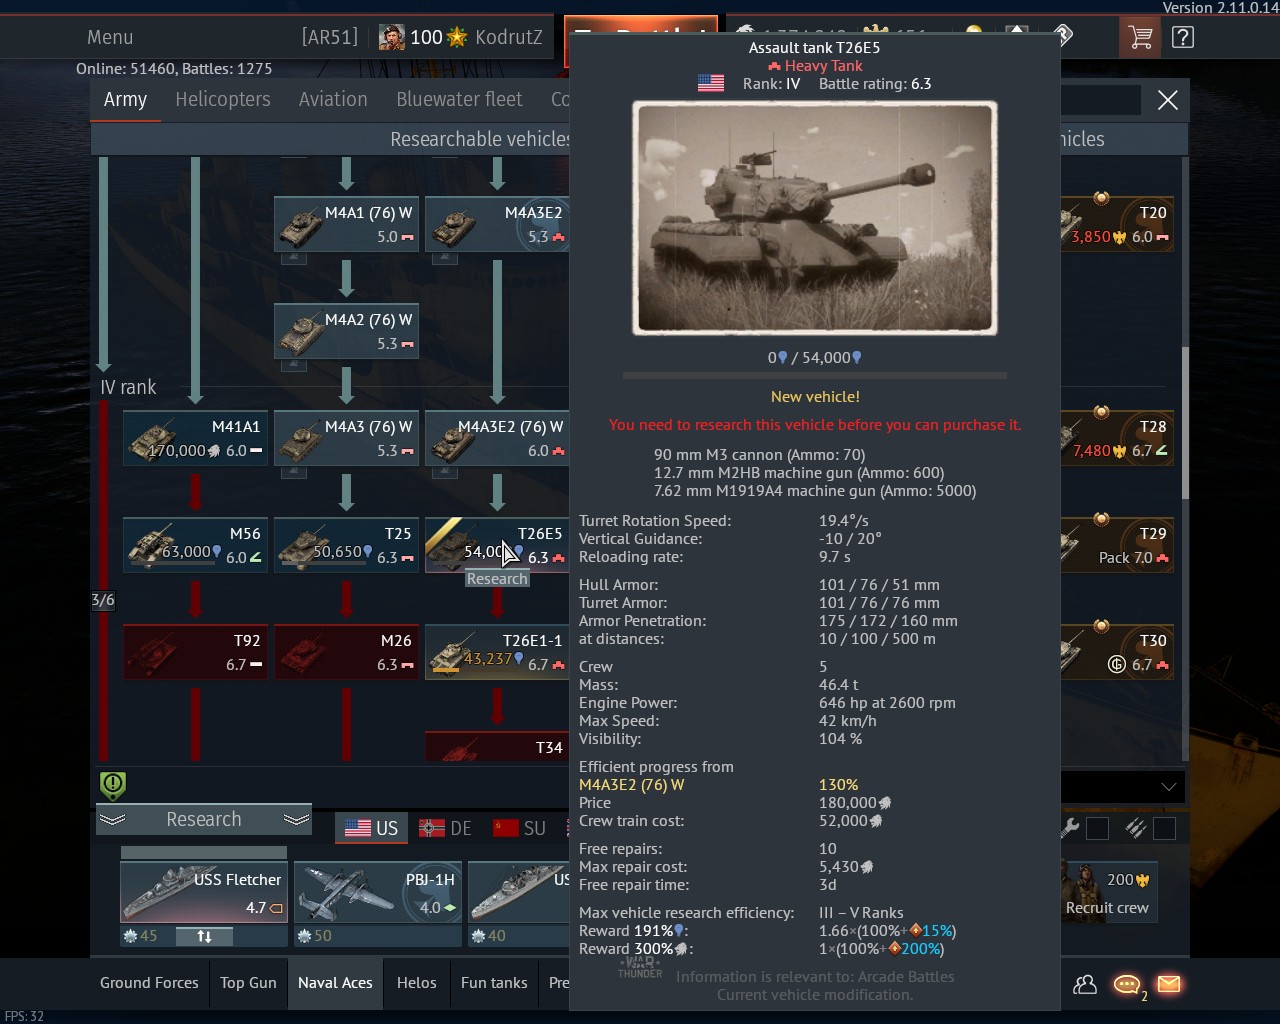Open the Fun tanks preset
Viewport: 1280px width, 1024px height.
tap(494, 983)
